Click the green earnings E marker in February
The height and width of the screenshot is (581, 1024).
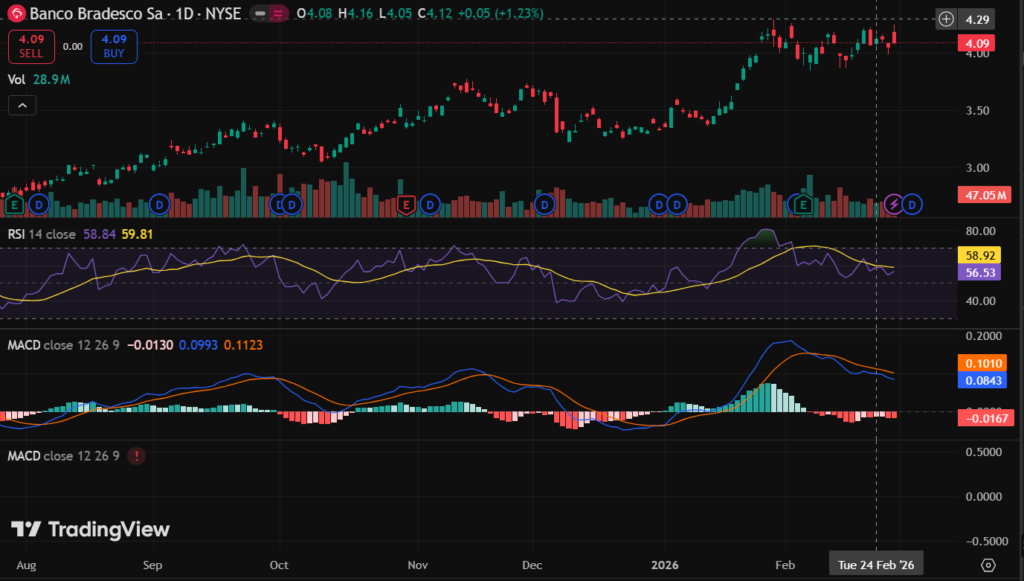(x=801, y=205)
